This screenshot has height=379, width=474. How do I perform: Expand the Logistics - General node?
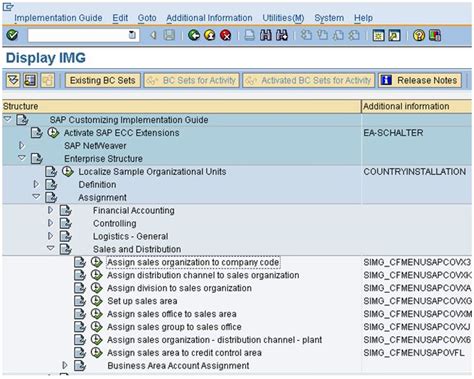50,236
